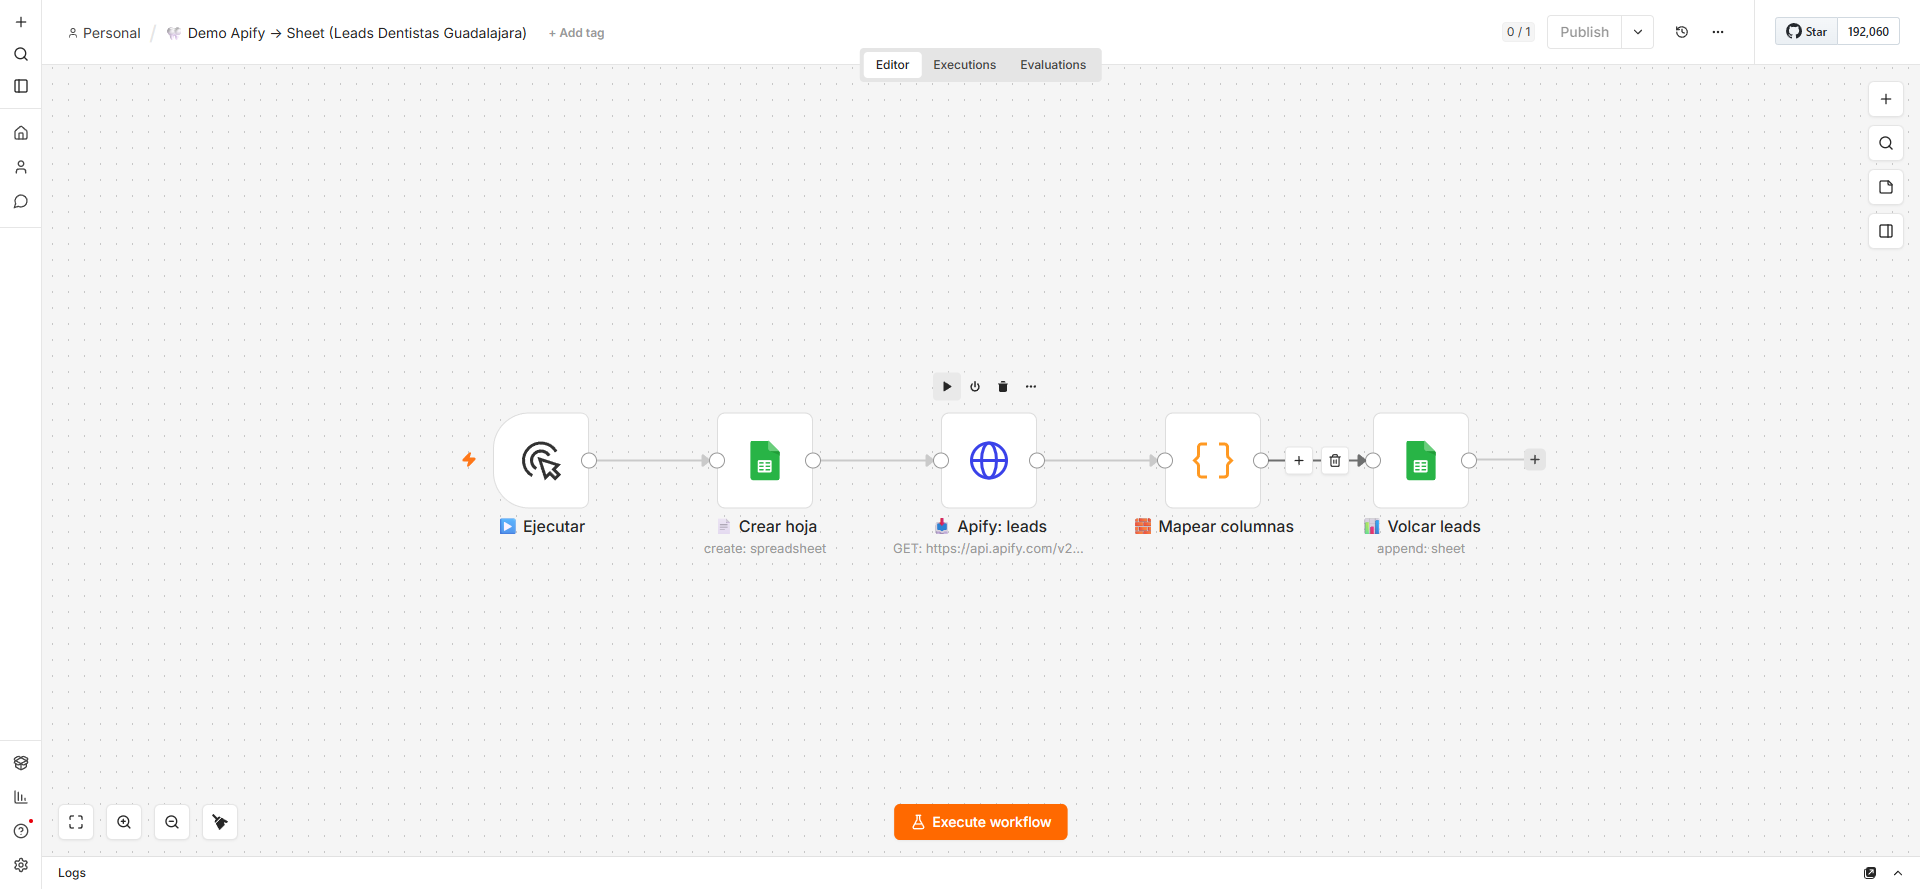Click Execute workflow button
The width and height of the screenshot is (1920, 889).
coord(981,822)
